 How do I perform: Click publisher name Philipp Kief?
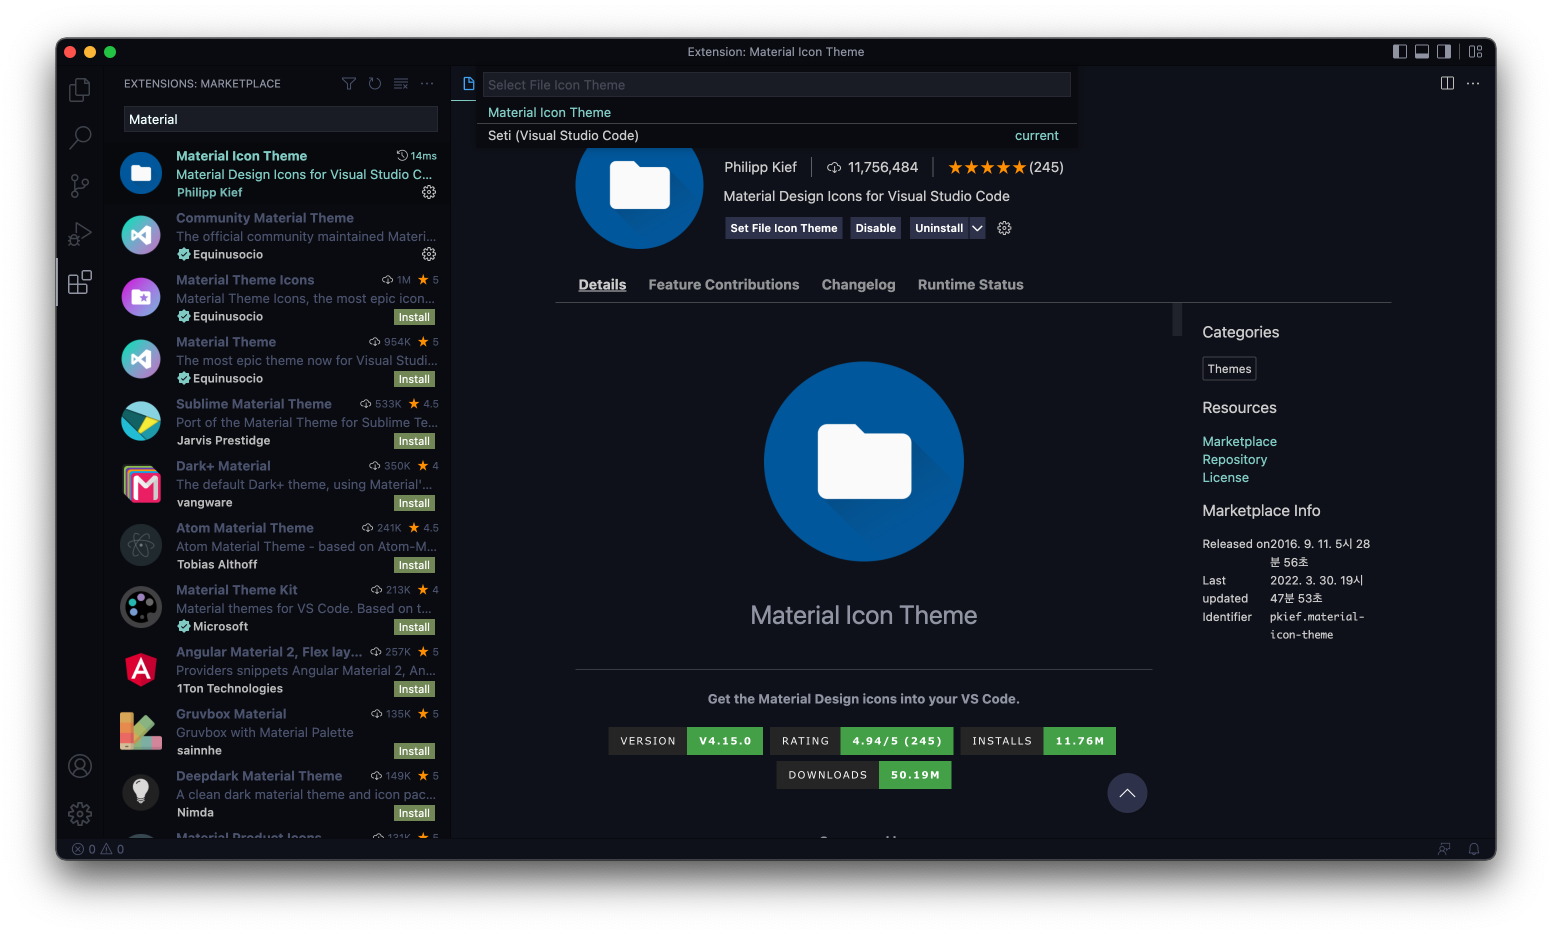tap(760, 167)
